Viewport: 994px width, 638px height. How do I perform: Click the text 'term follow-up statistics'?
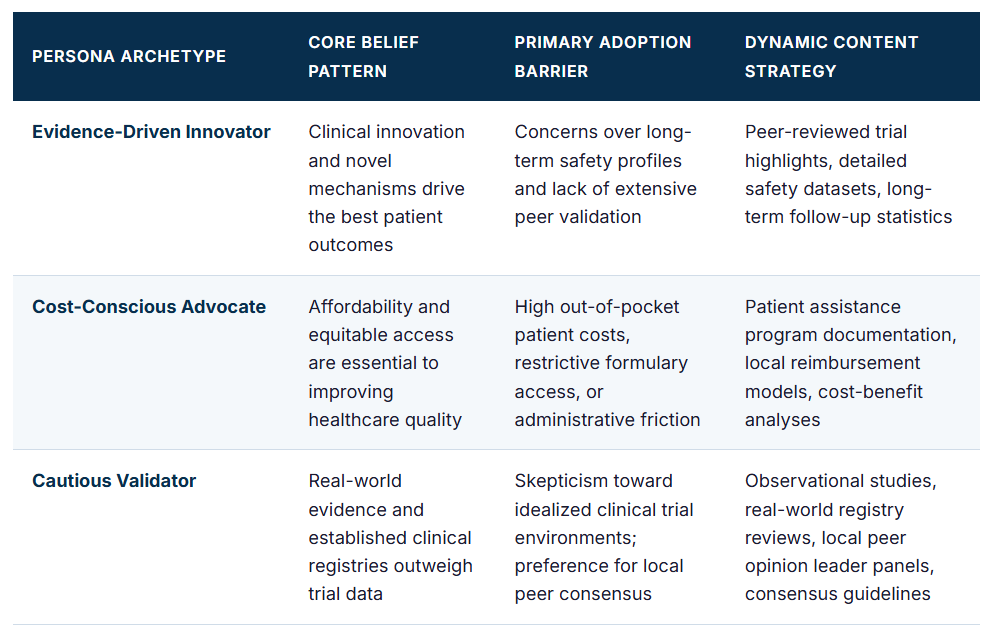(848, 217)
